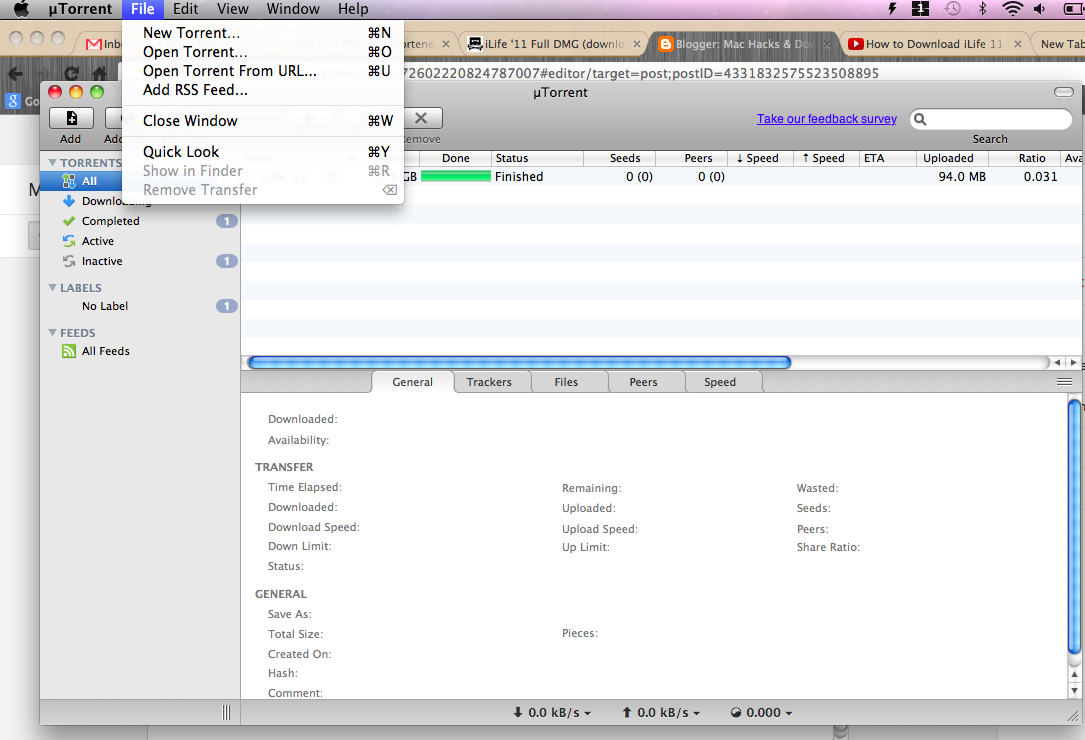Image resolution: width=1085 pixels, height=740 pixels.
Task: Click the volume menu bar icon
Action: pos(1039,9)
